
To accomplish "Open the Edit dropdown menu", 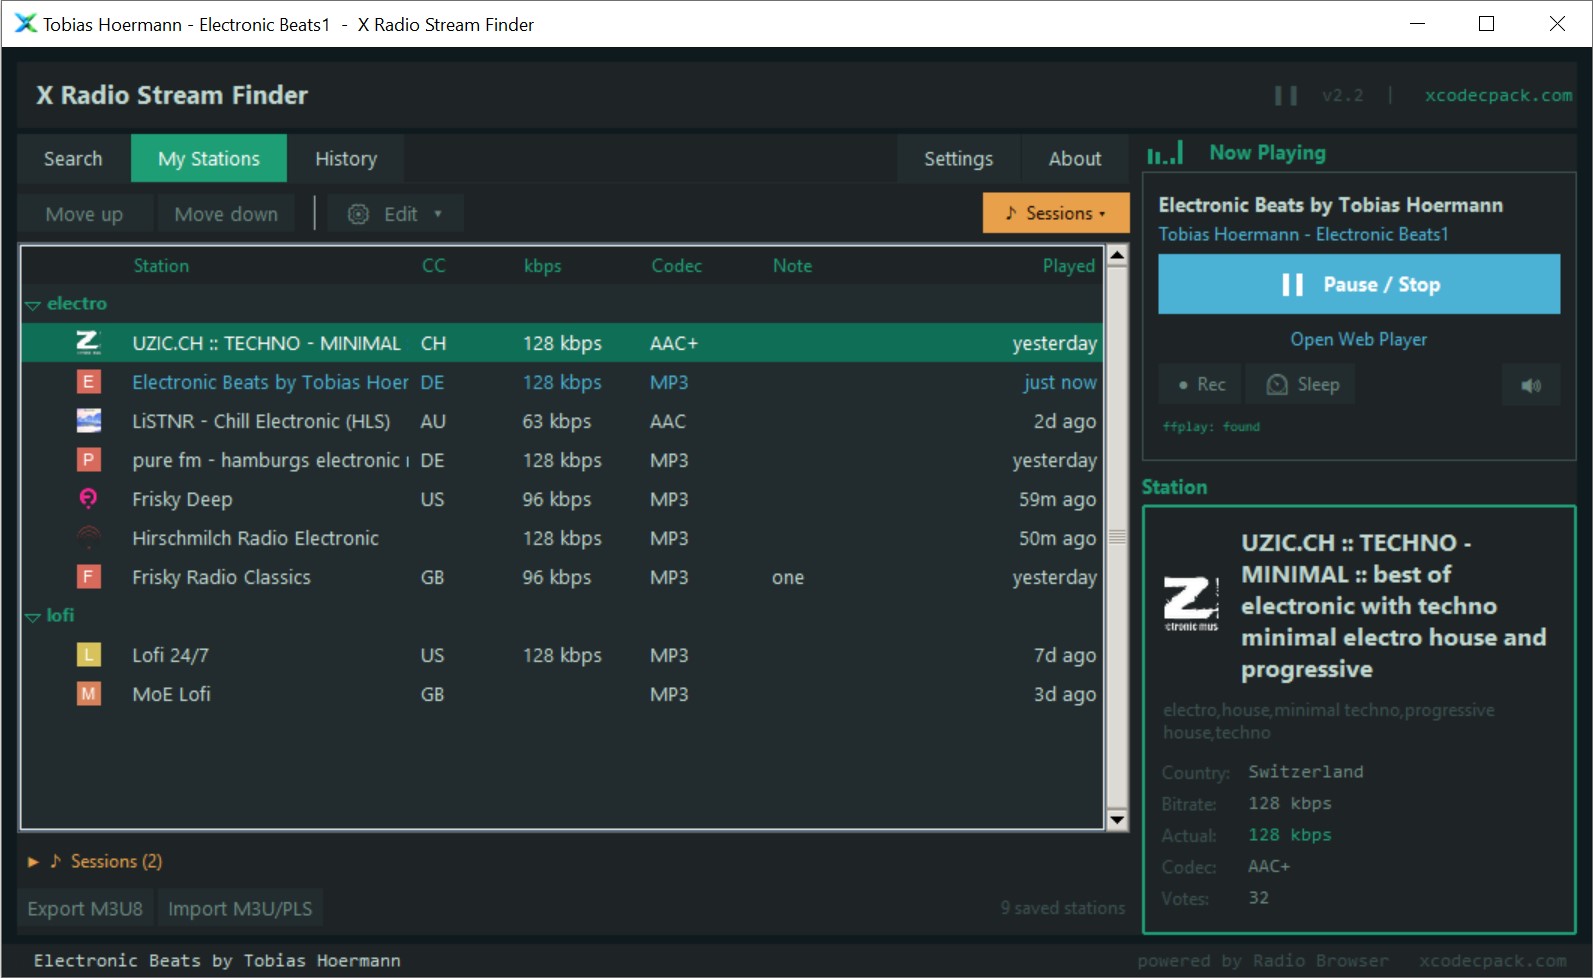I will [x=396, y=214].
